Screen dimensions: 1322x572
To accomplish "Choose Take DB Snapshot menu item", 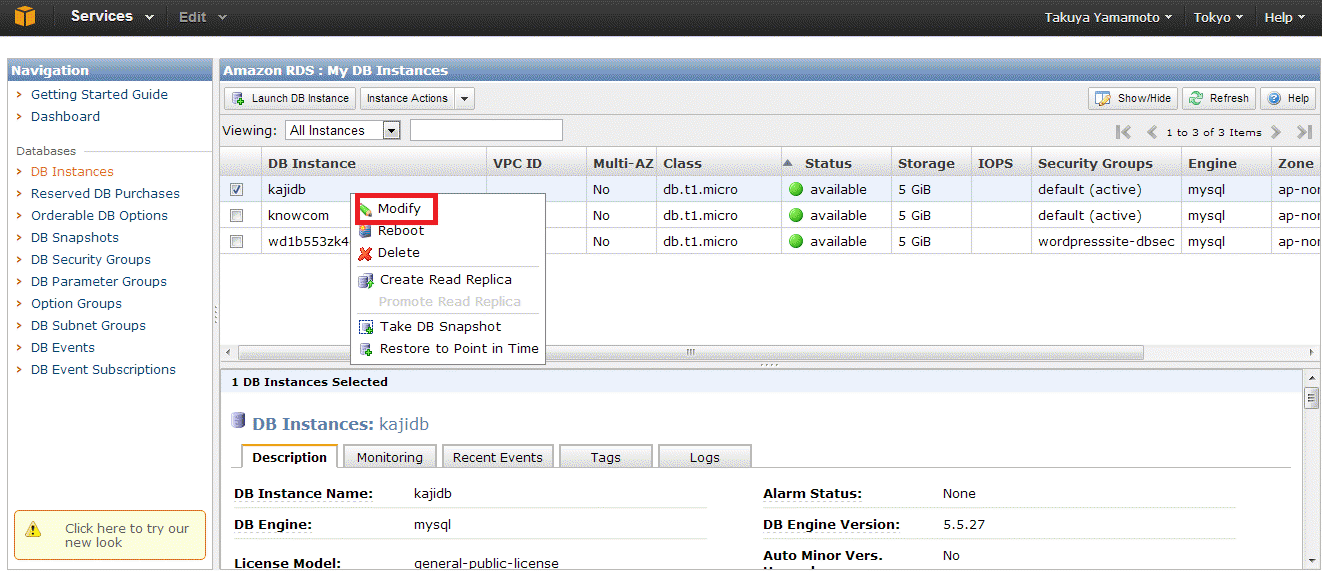I will 441,327.
